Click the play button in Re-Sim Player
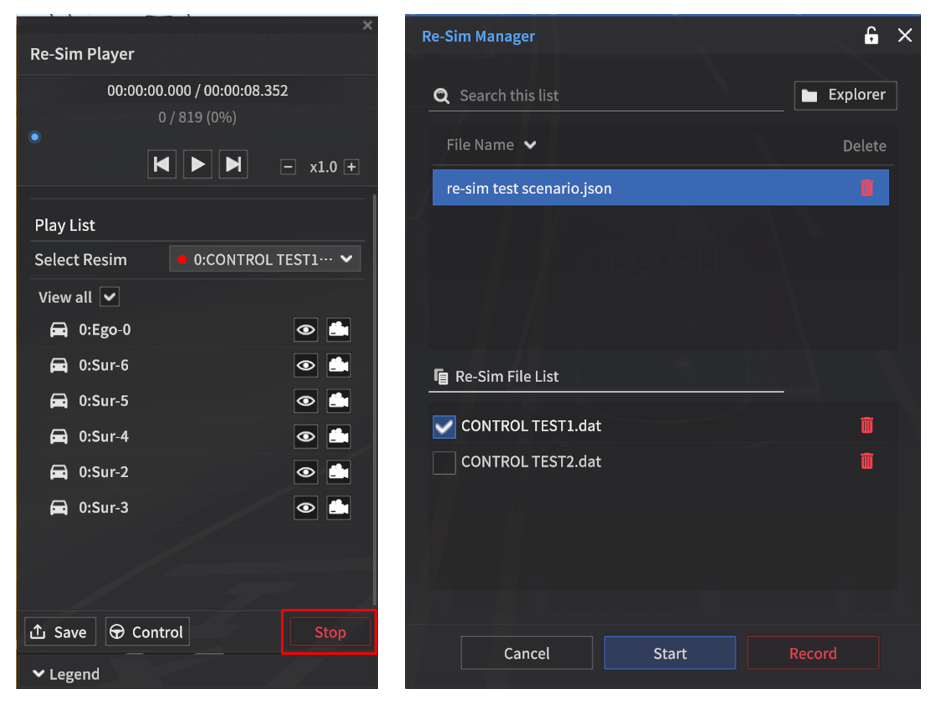The width and height of the screenshot is (936, 703). pos(198,164)
